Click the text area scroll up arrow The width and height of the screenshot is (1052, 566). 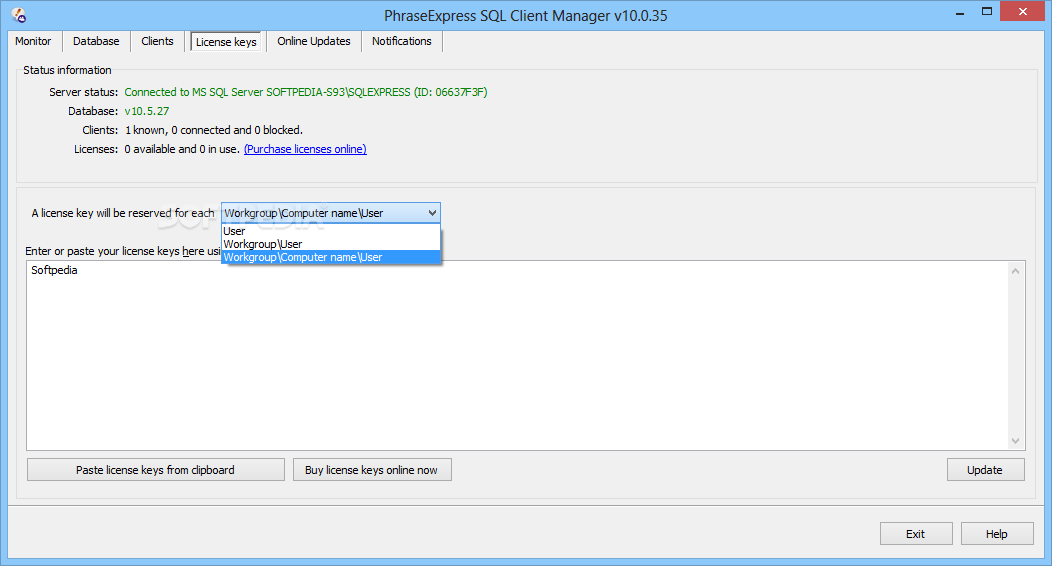1015,271
